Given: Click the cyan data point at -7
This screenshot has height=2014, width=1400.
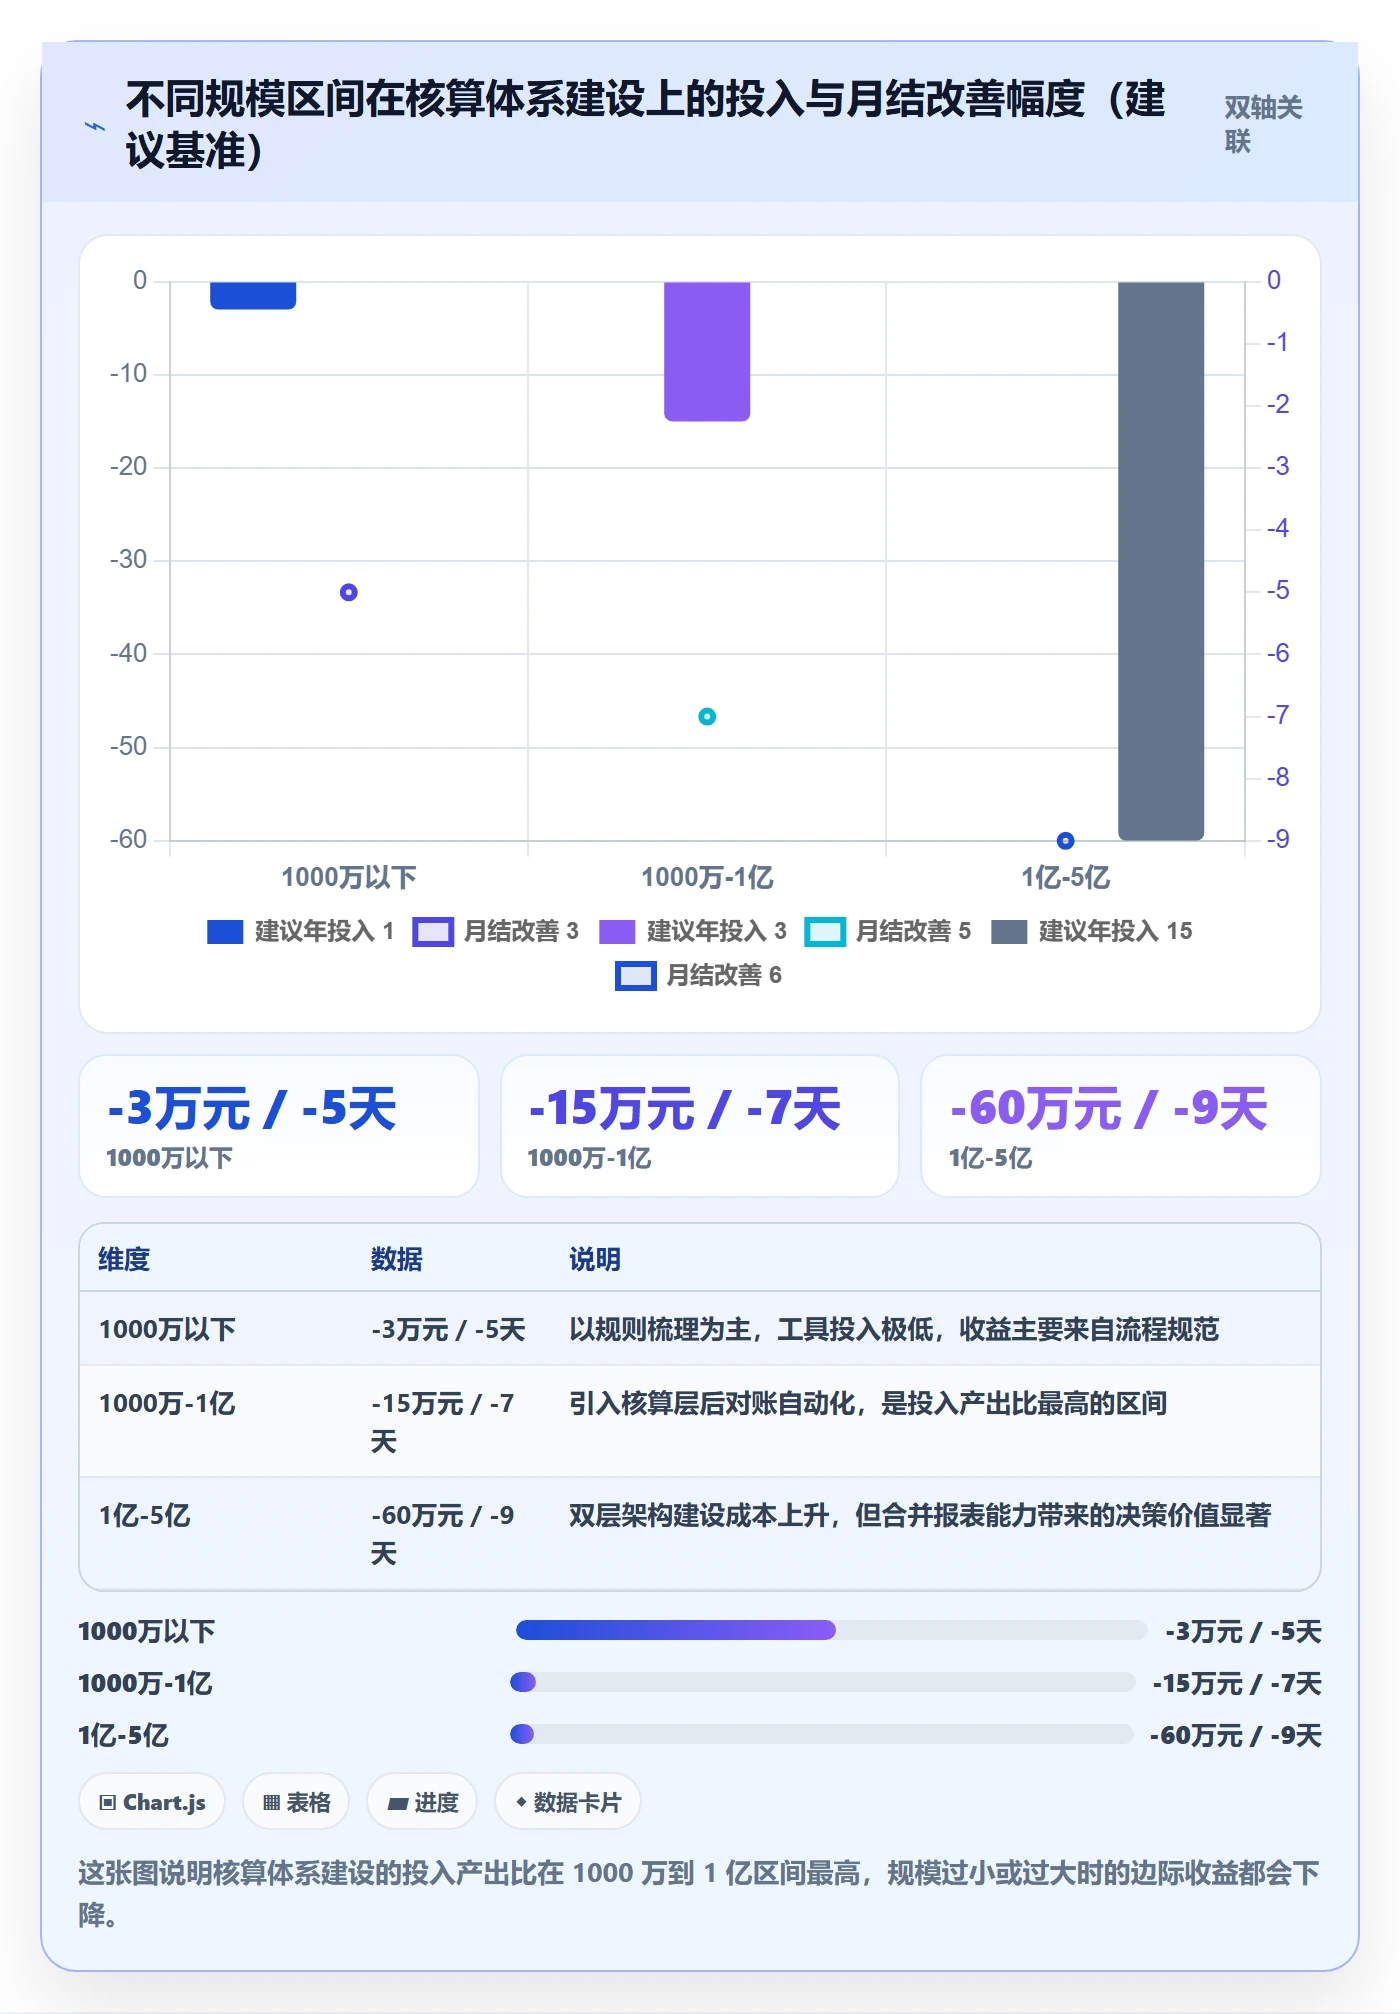Looking at the screenshot, I should pos(707,716).
